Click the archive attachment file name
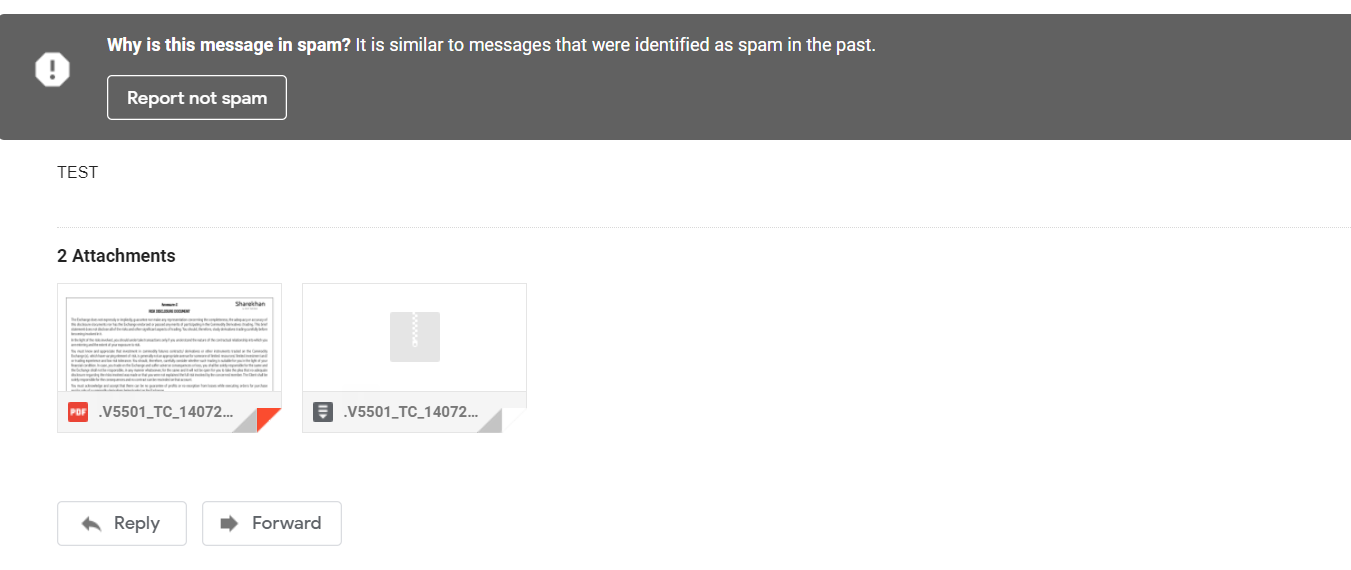Screen dimensions: 1351x570 coord(410,412)
